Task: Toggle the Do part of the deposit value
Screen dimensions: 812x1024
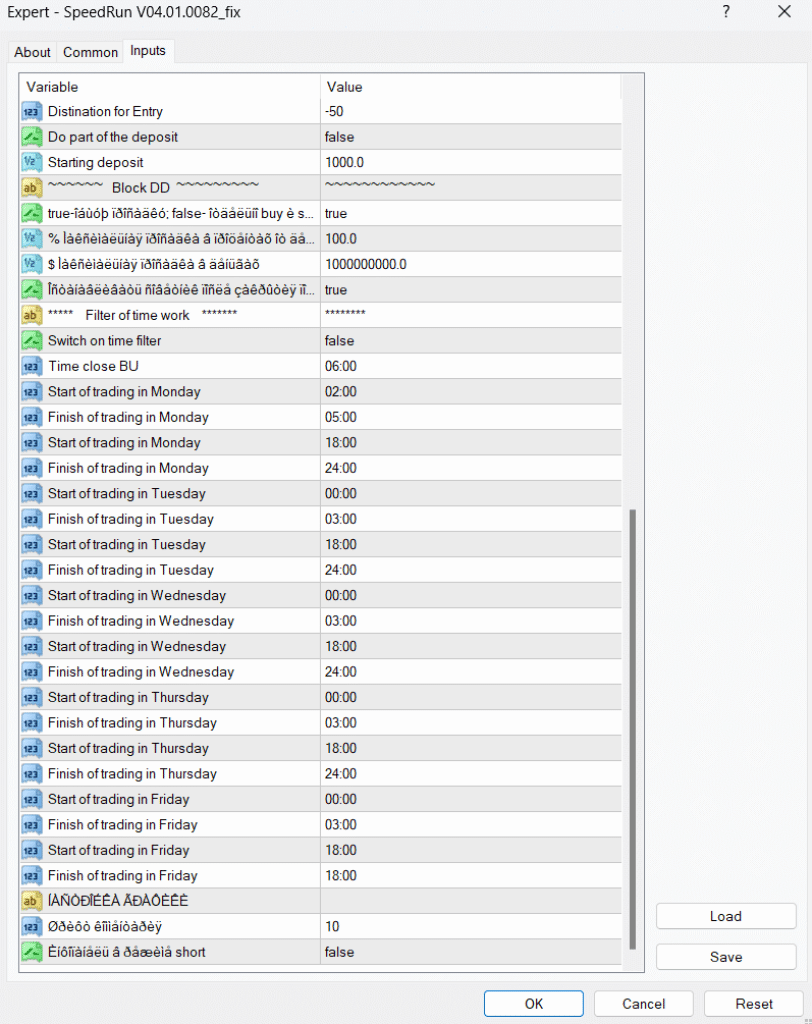Action: point(471,137)
